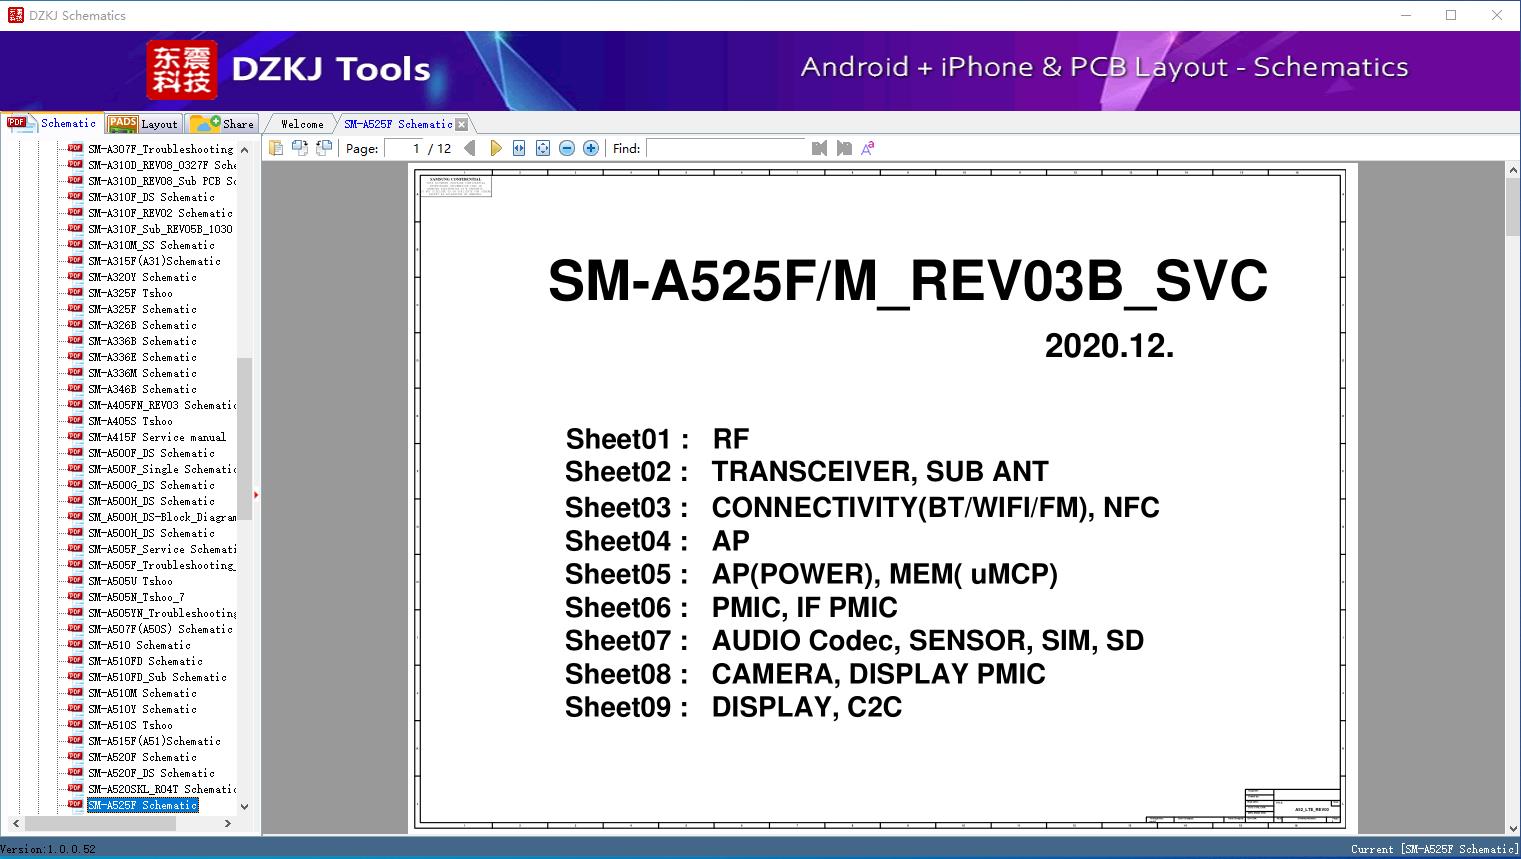Click the rotate clockwise icon in toolbar

(x=299, y=148)
